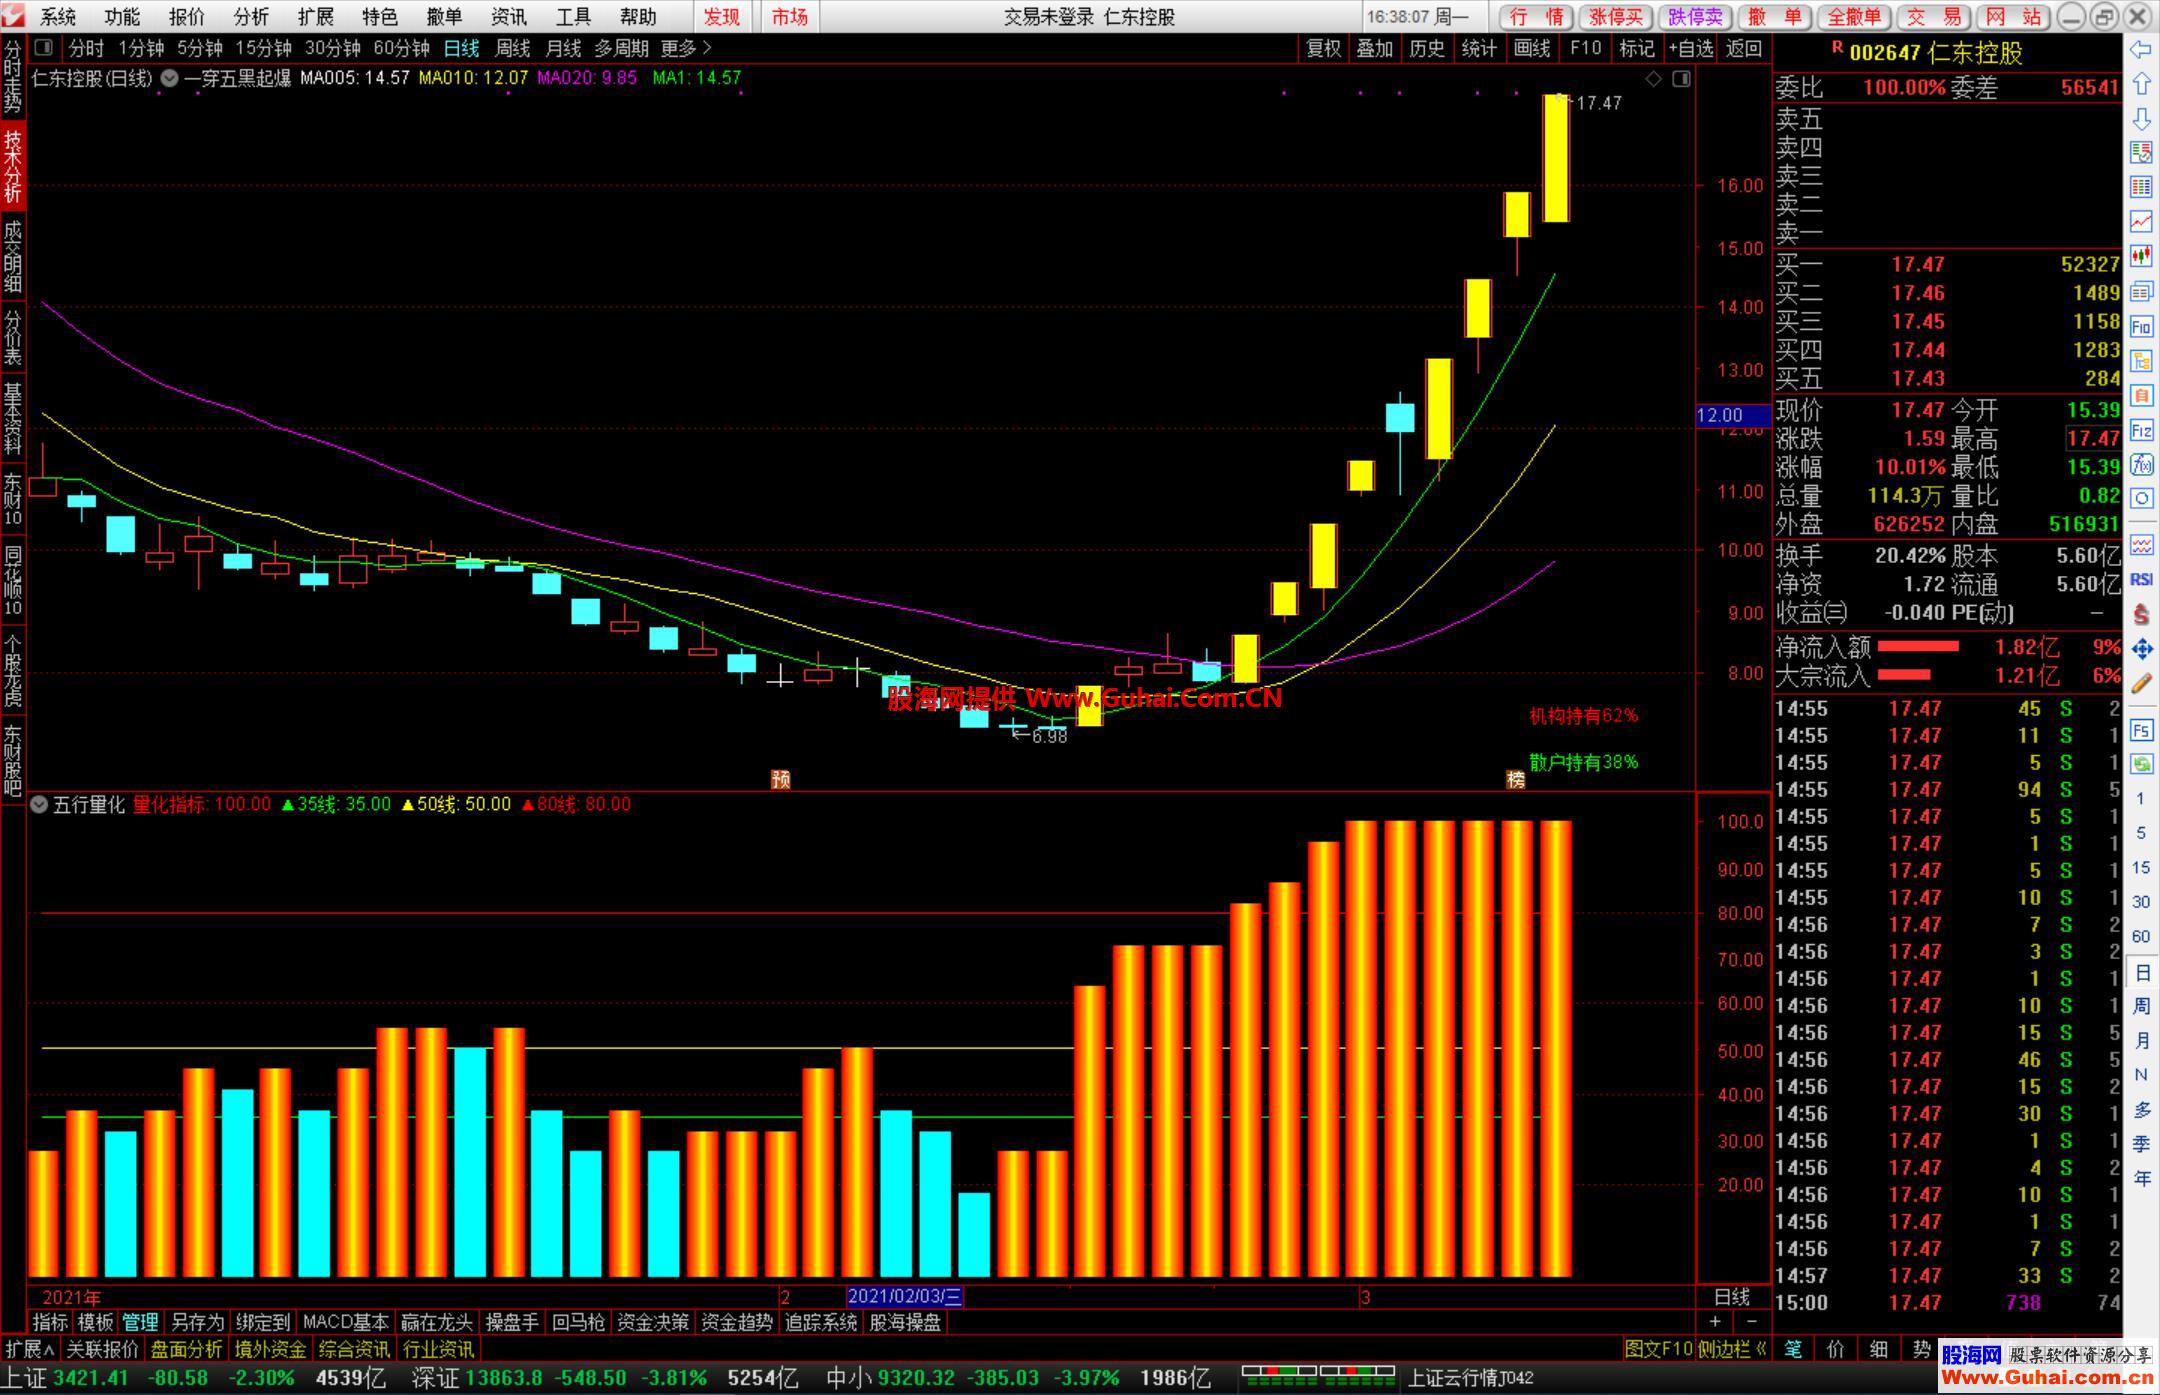Click the 榜 marker on the chart
The image size is (2160, 1395).
1517,779
